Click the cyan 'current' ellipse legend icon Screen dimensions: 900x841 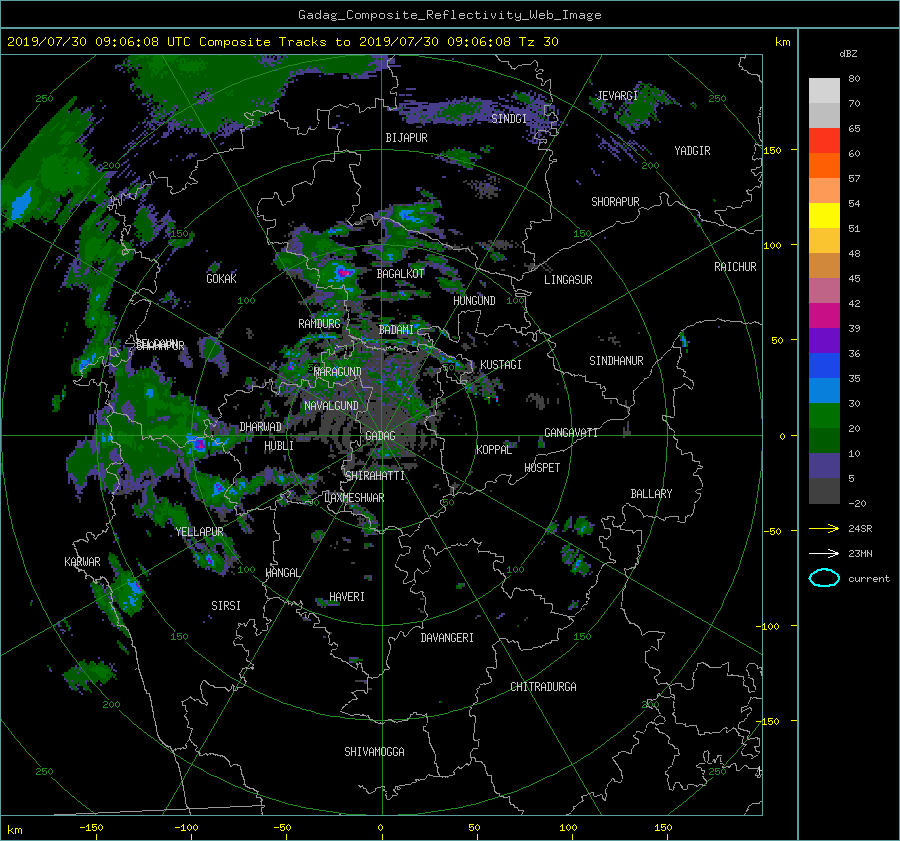[x=824, y=578]
